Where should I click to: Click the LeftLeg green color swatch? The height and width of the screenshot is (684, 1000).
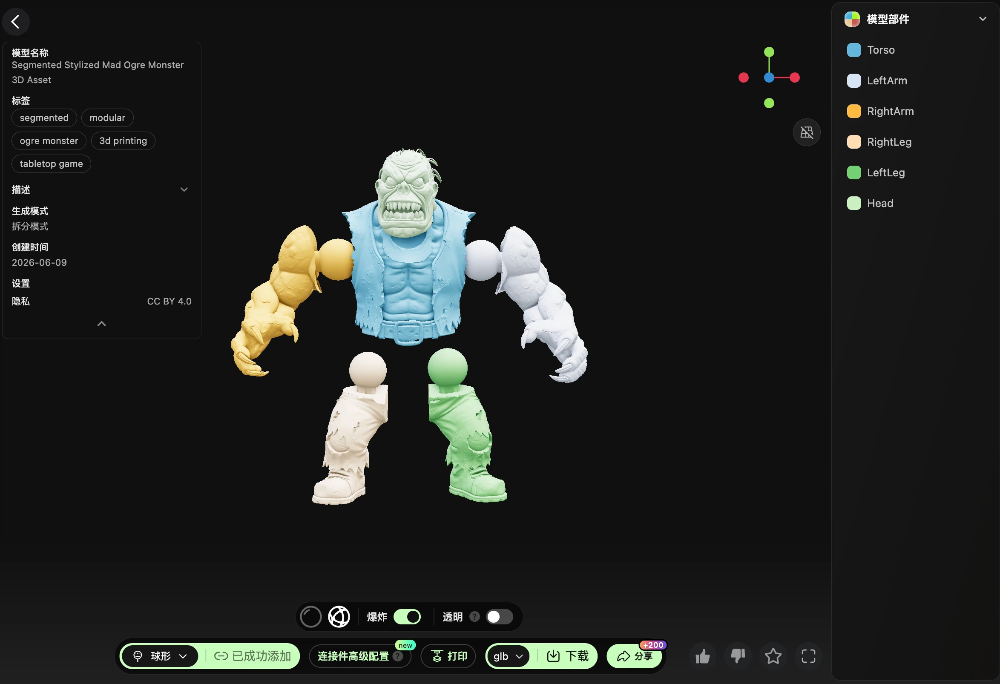click(x=853, y=172)
